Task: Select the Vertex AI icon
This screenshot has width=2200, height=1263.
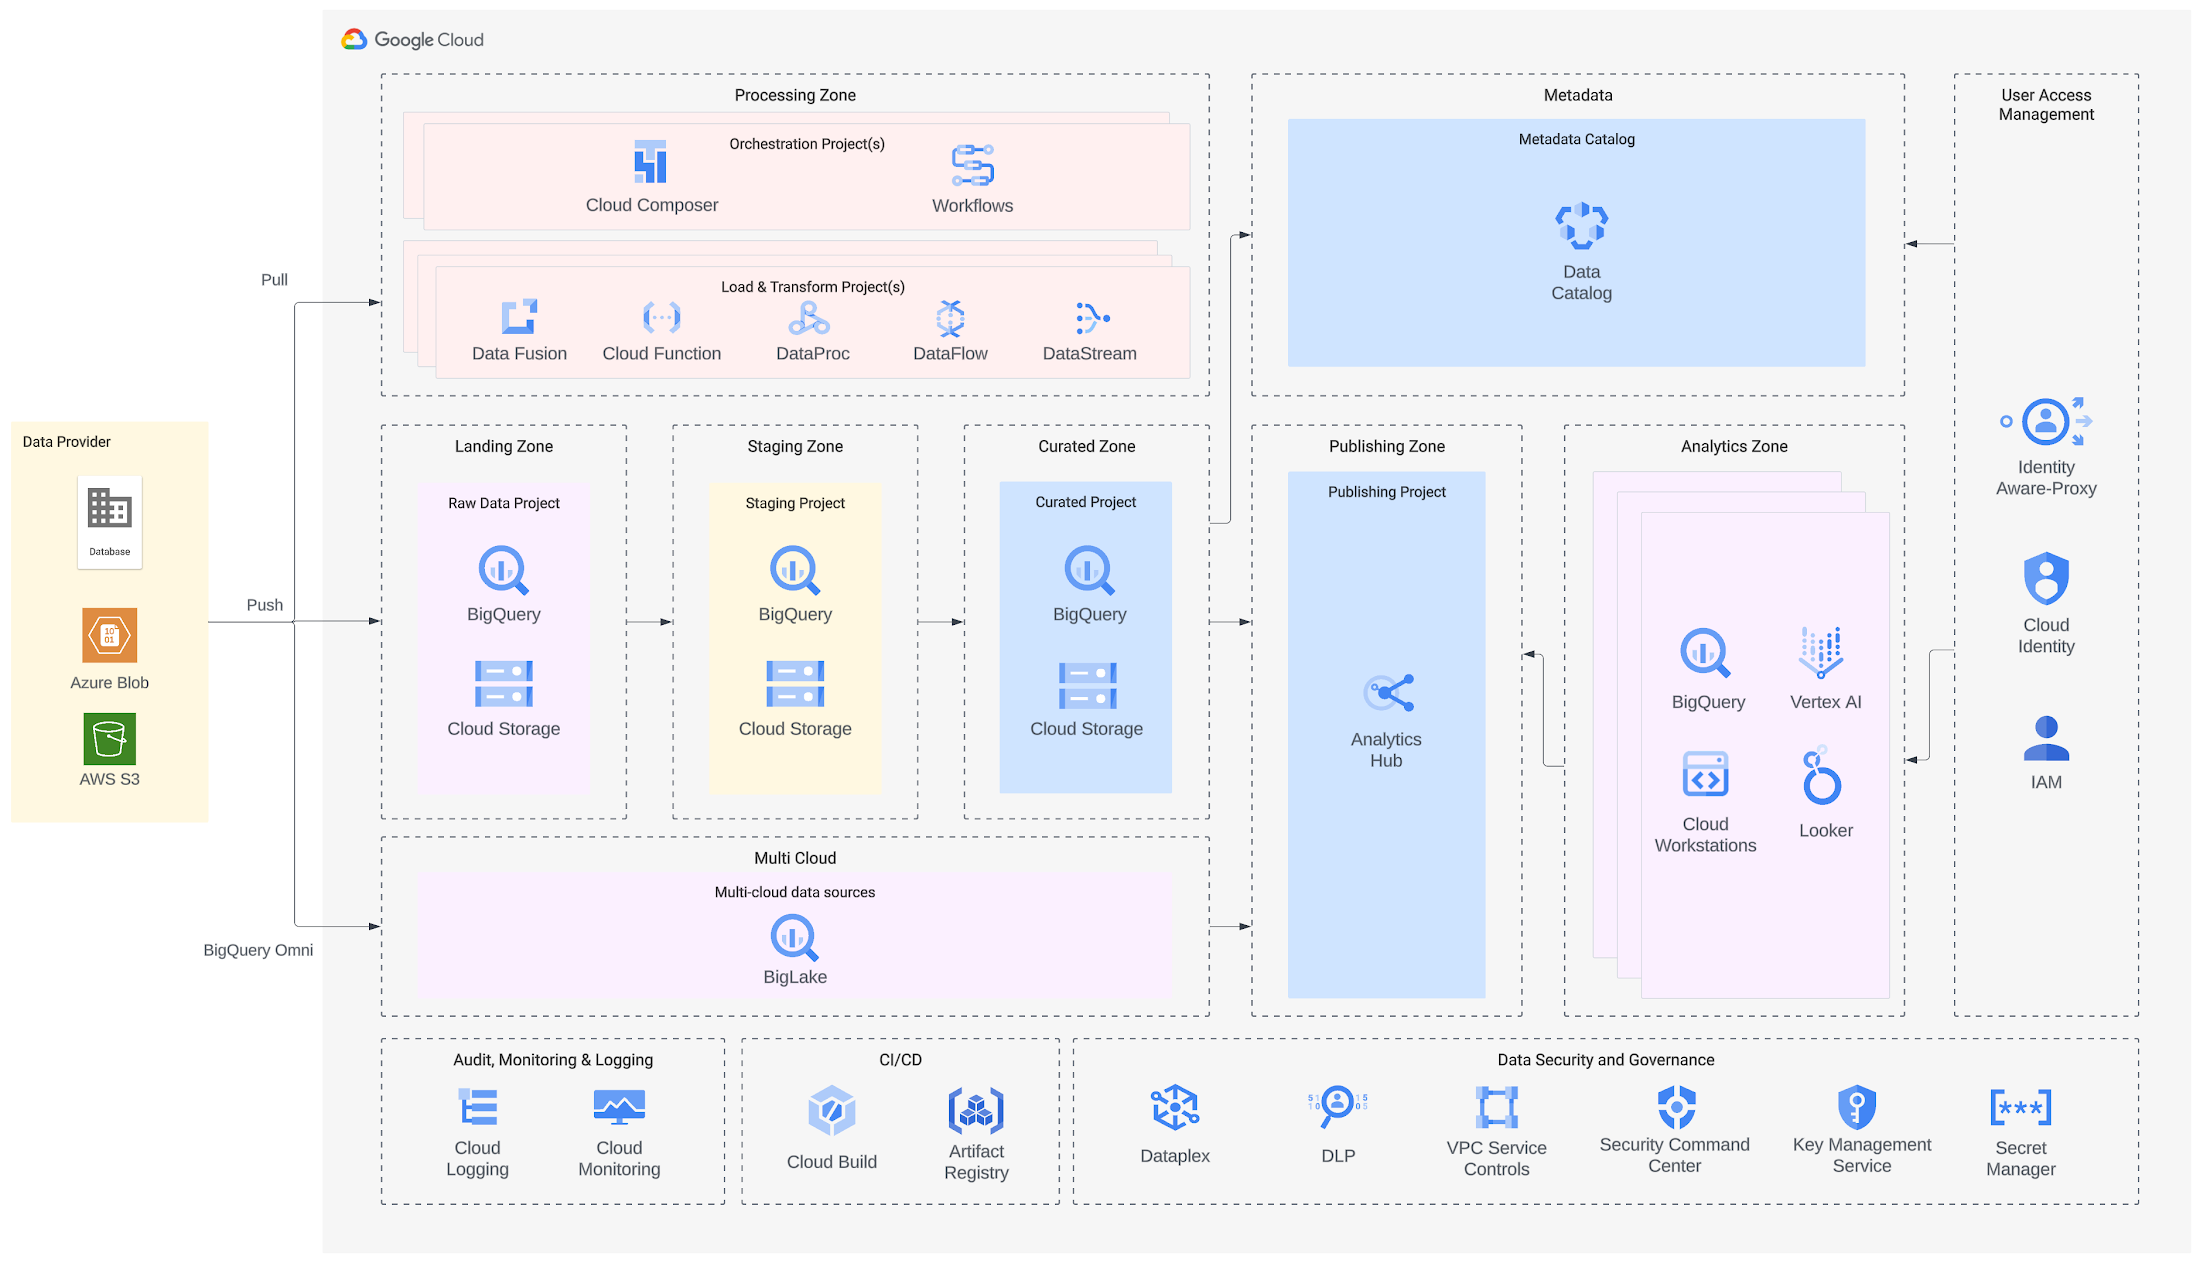Action: pos(1821,653)
